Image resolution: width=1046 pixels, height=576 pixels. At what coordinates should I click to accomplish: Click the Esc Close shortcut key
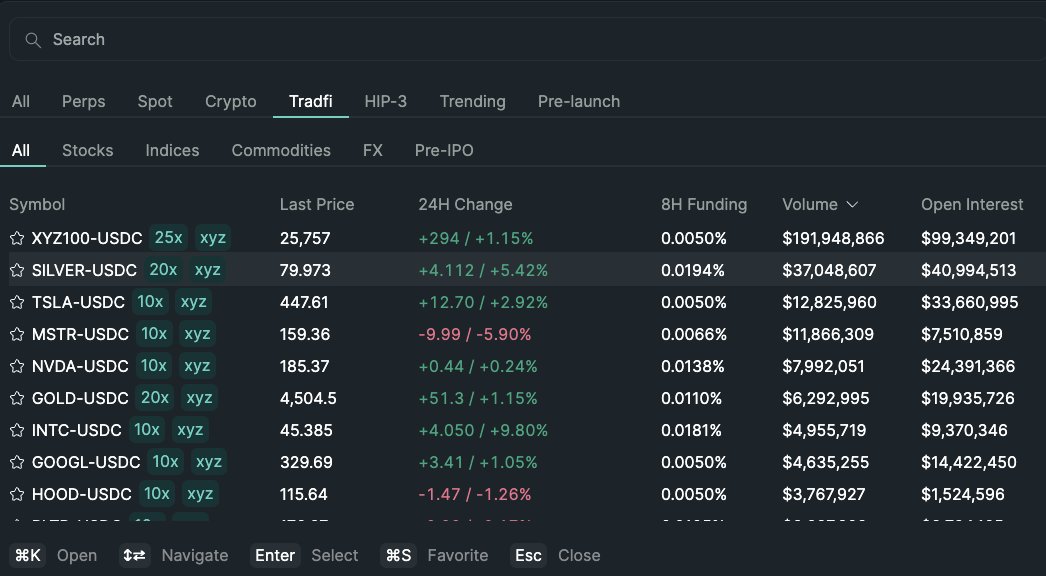(528, 555)
